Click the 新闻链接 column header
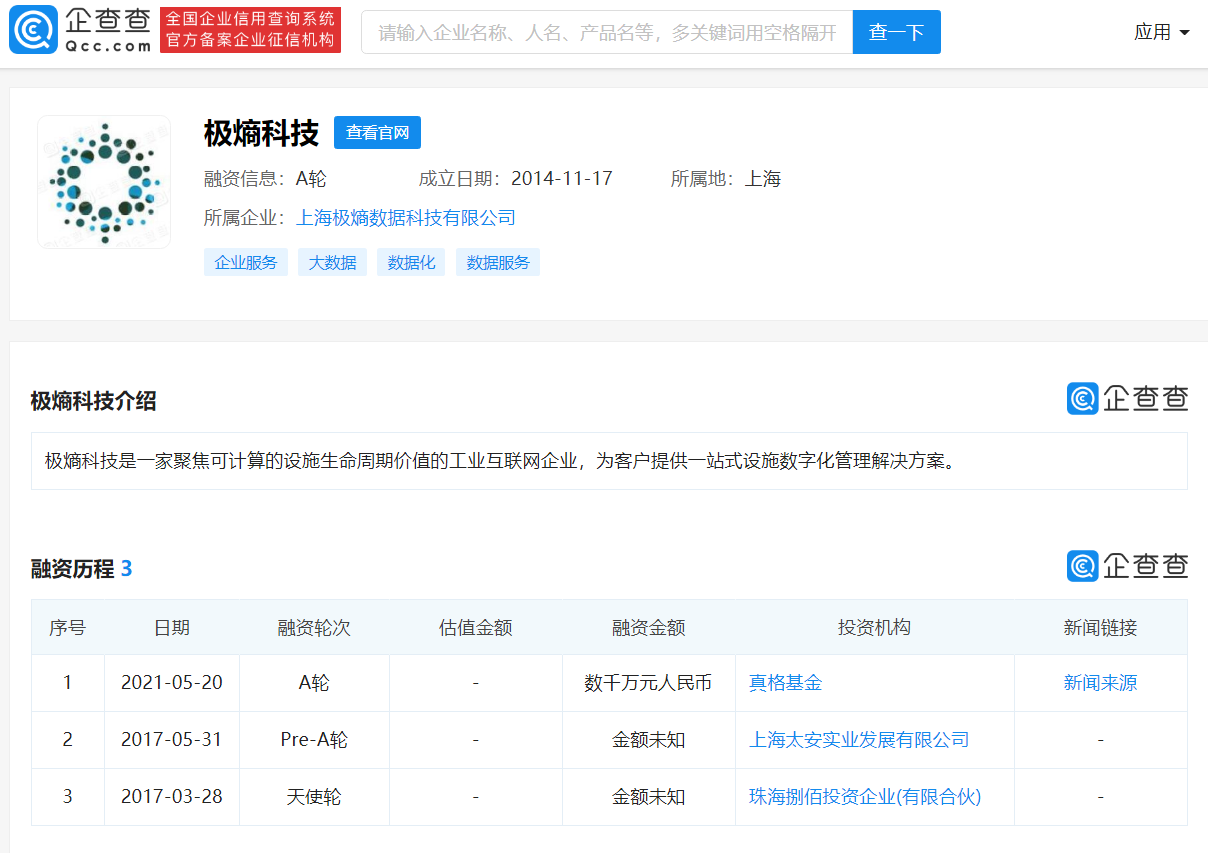This screenshot has width=1208, height=853. (1101, 628)
